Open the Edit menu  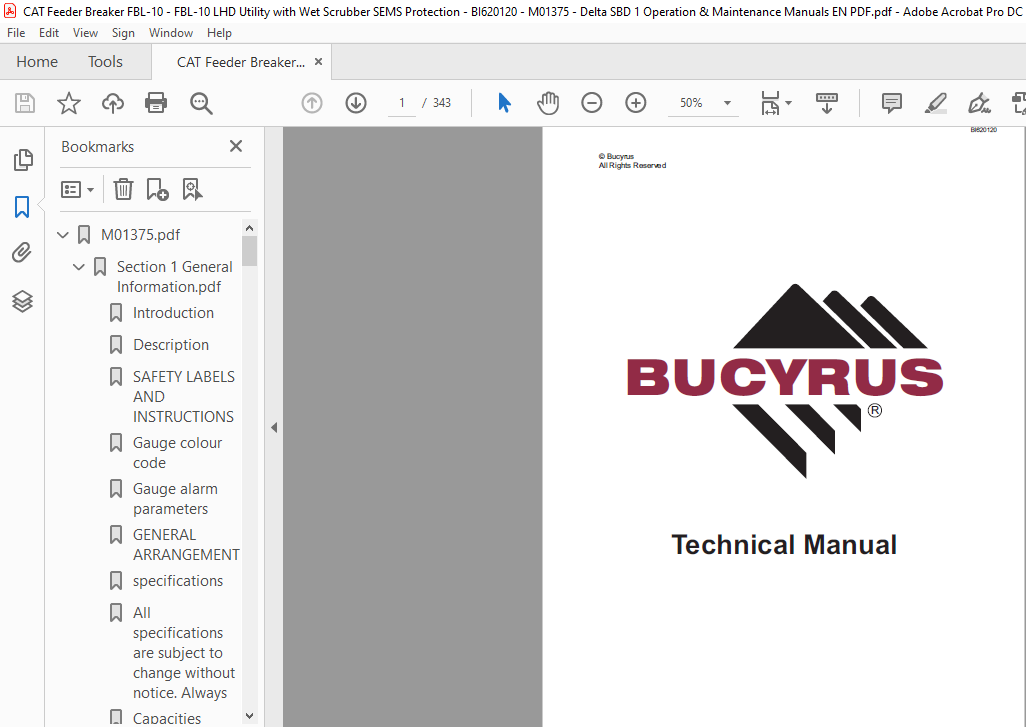click(48, 33)
